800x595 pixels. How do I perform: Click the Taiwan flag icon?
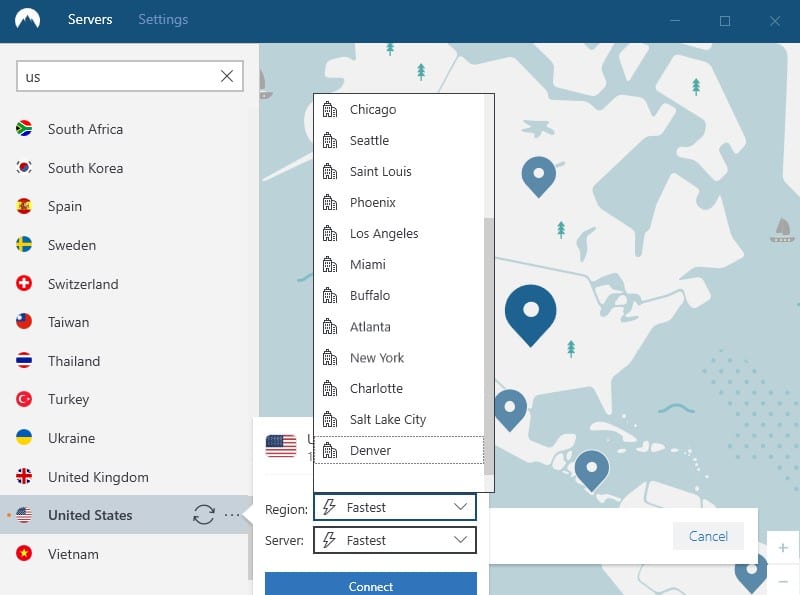coord(24,321)
